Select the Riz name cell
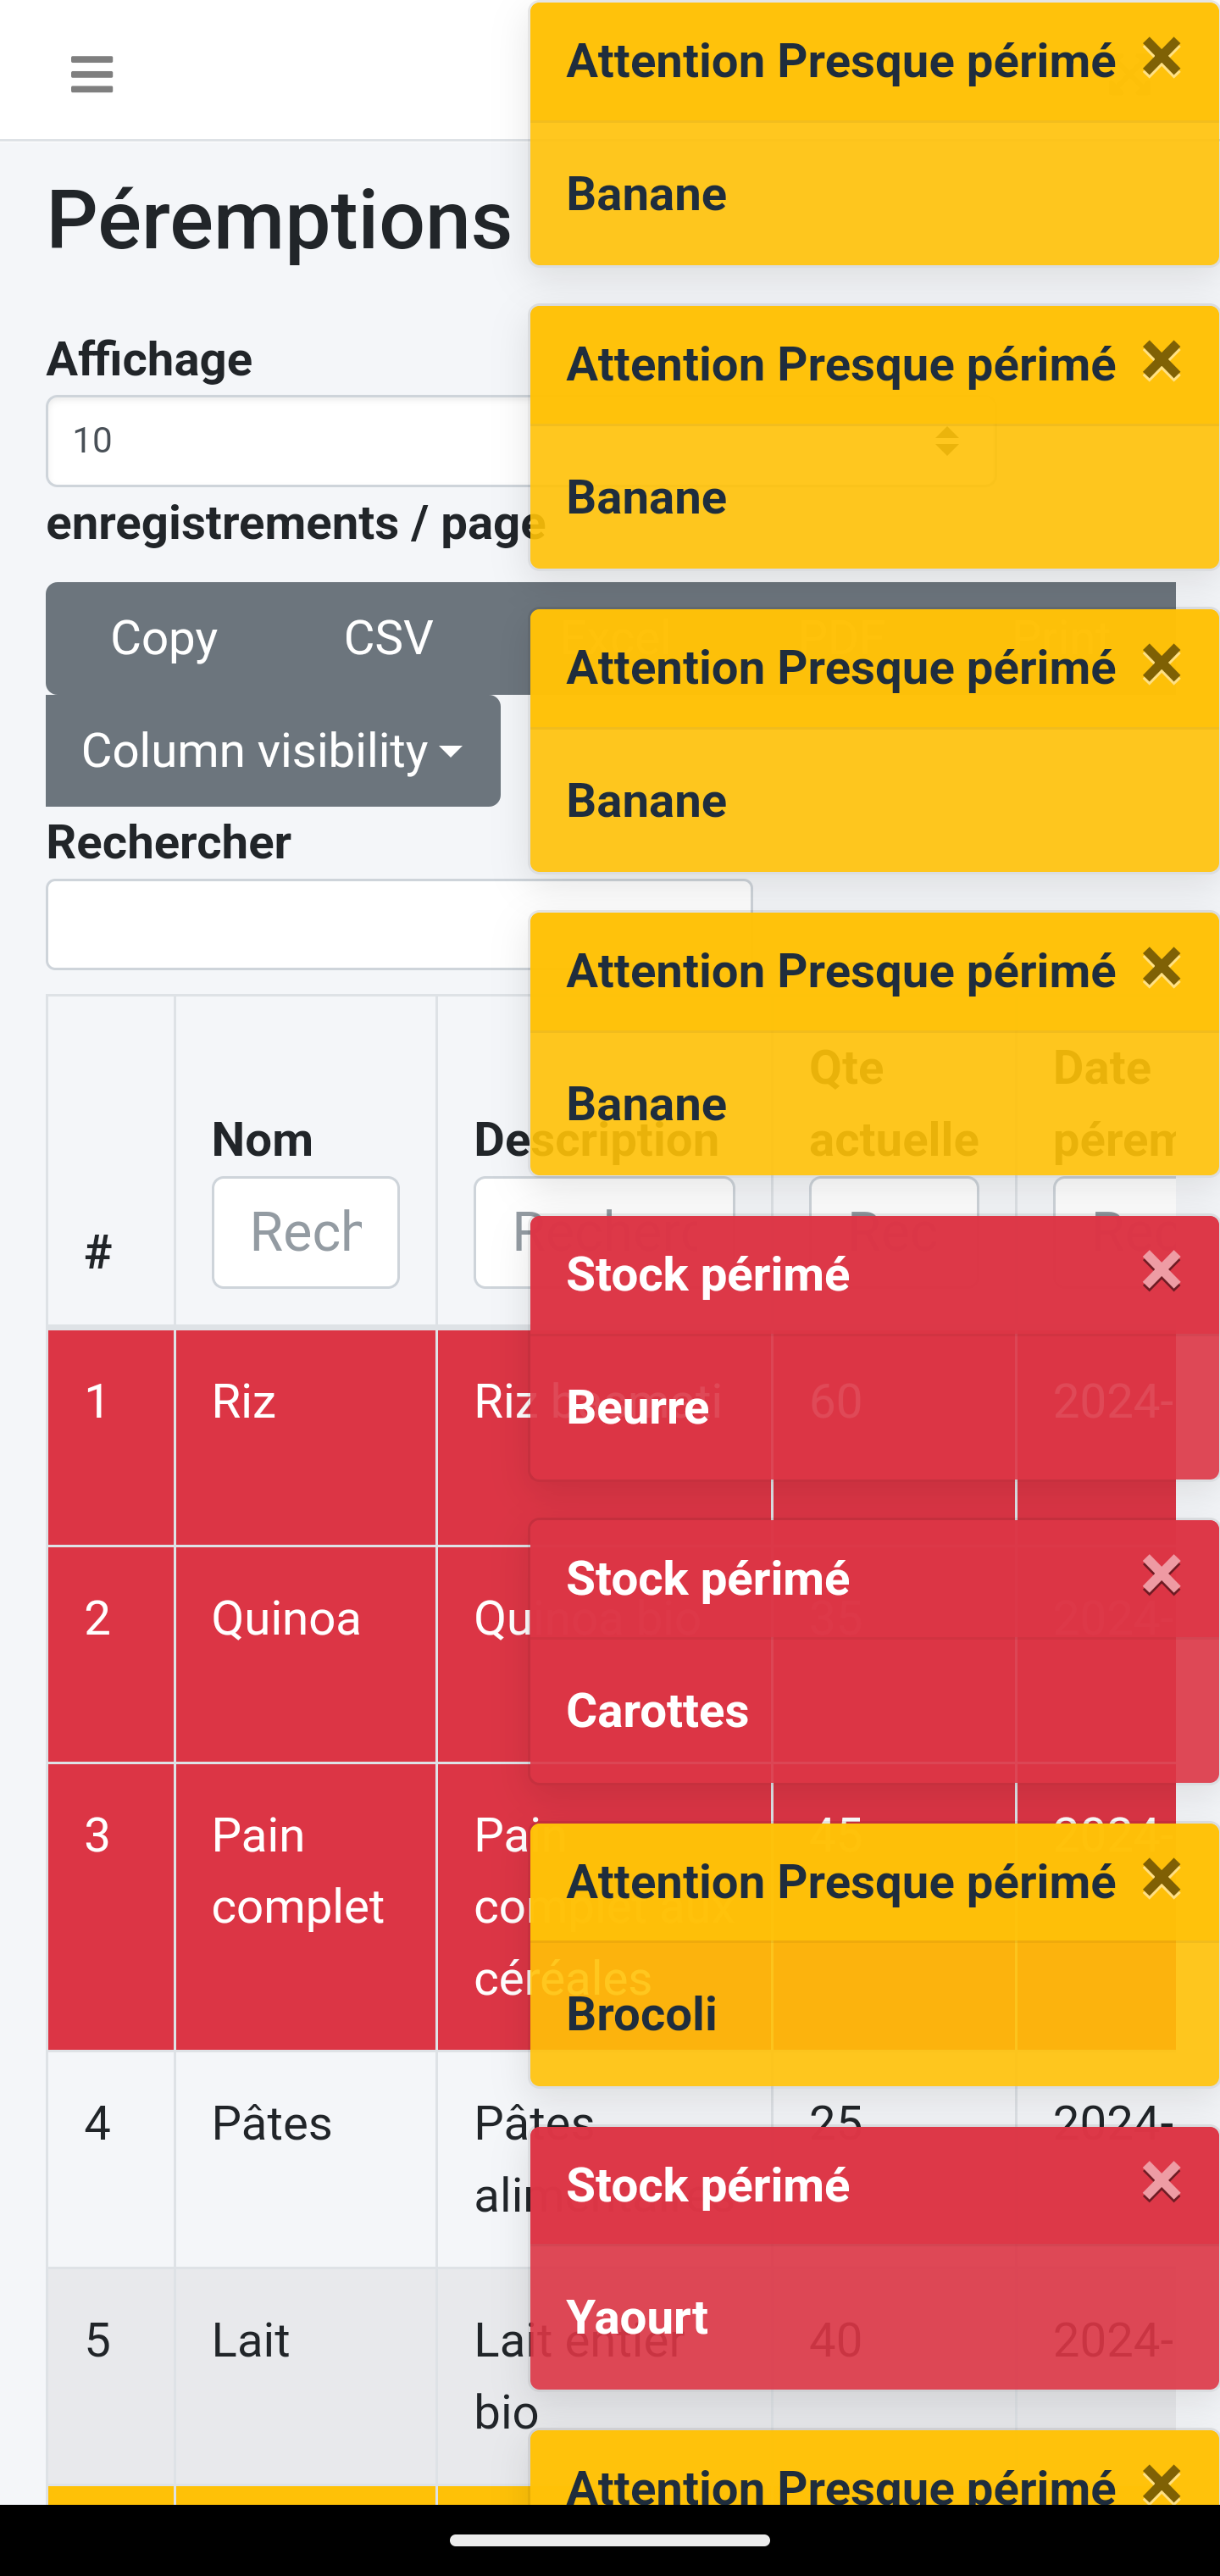This screenshot has width=1220, height=2576. pyautogui.click(x=244, y=1402)
